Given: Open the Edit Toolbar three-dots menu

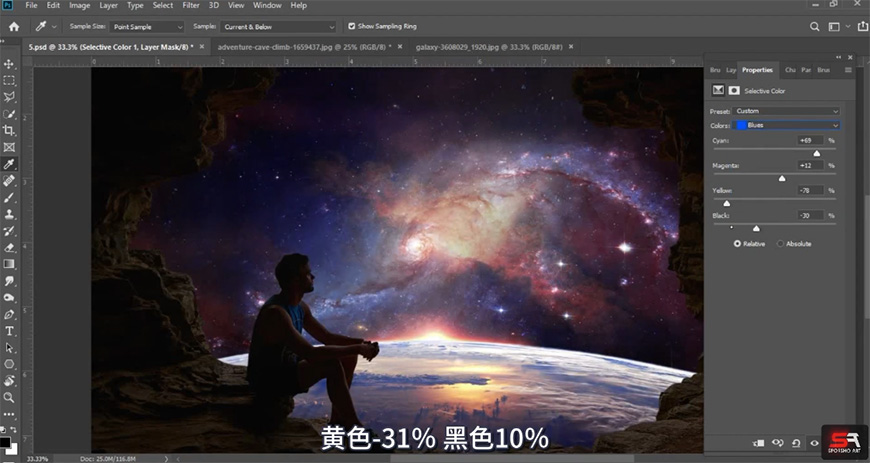Looking at the screenshot, I should [x=9, y=414].
